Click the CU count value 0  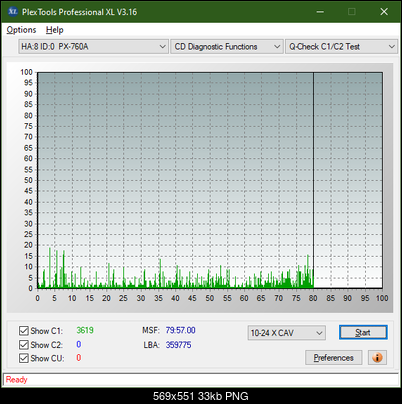(79, 358)
